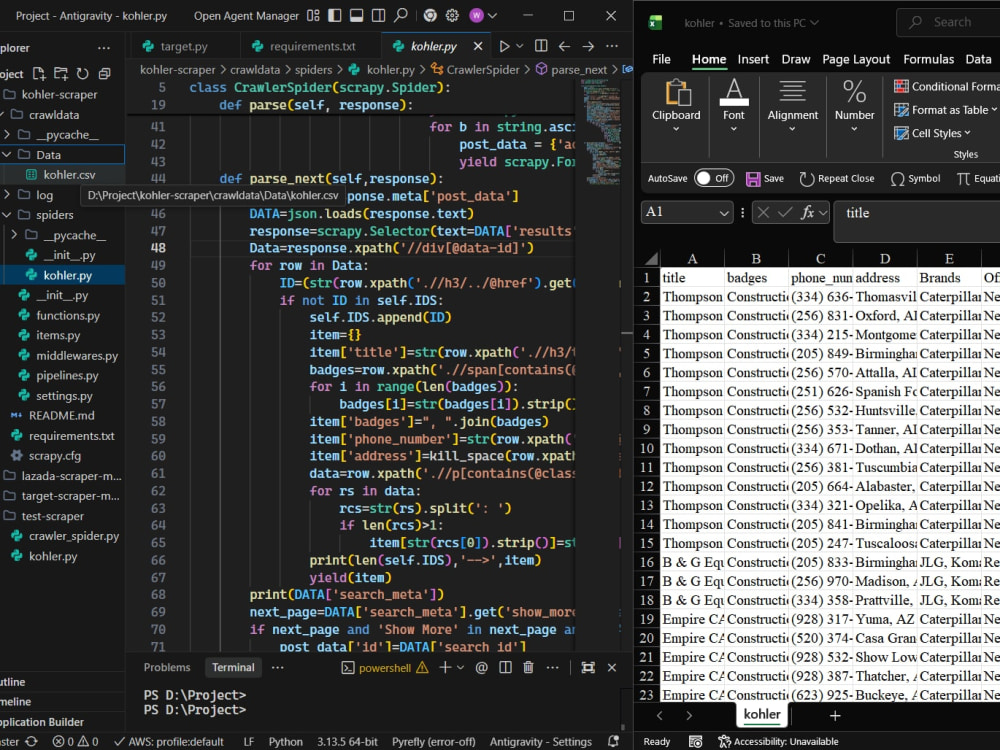Viewport: 1000px width, 750px height.
Task: Open the Excel Cell Styles dropdown
Action: pos(932,133)
